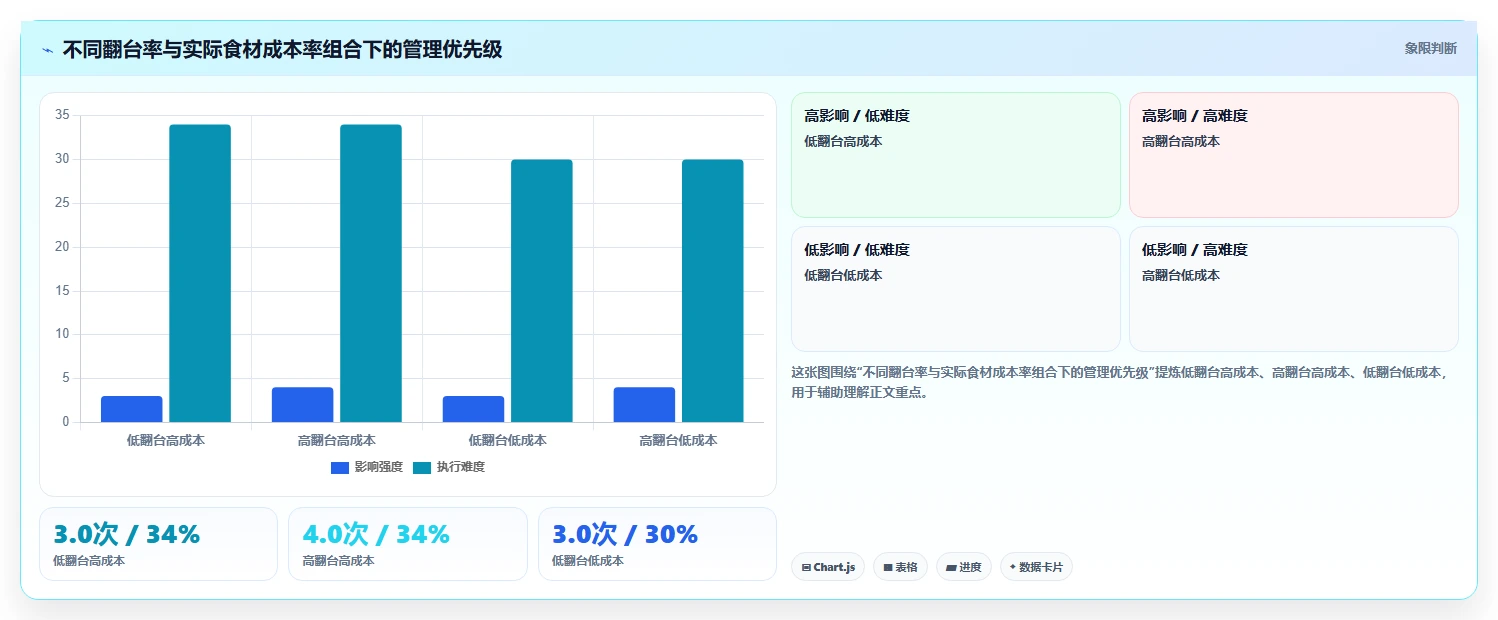The image size is (1498, 620).
Task: Click the y-axis value 20
Action: (x=62, y=247)
